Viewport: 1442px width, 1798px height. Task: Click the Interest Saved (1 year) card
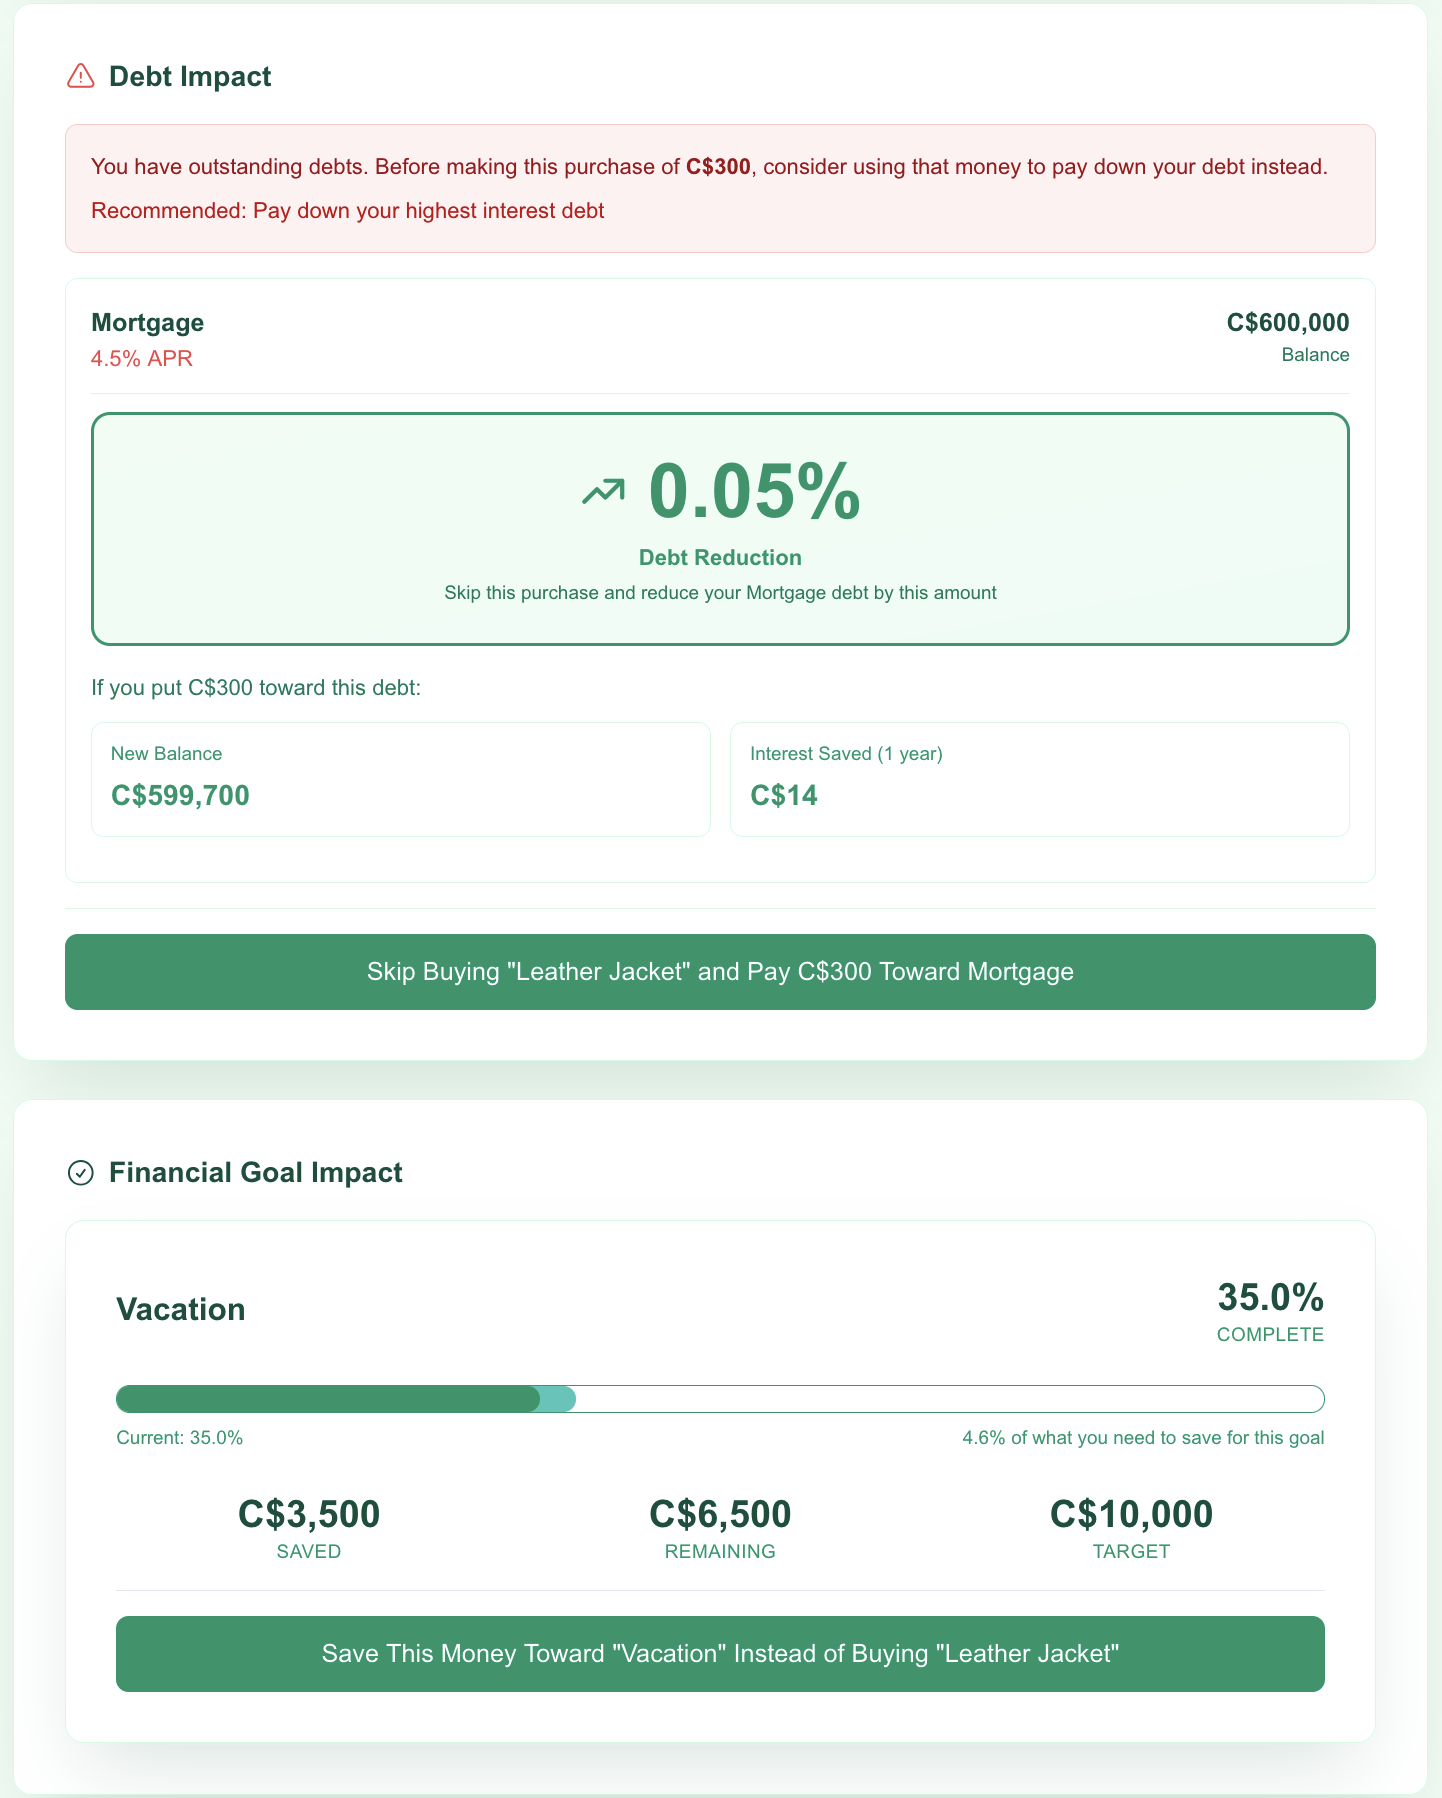[1039, 779]
